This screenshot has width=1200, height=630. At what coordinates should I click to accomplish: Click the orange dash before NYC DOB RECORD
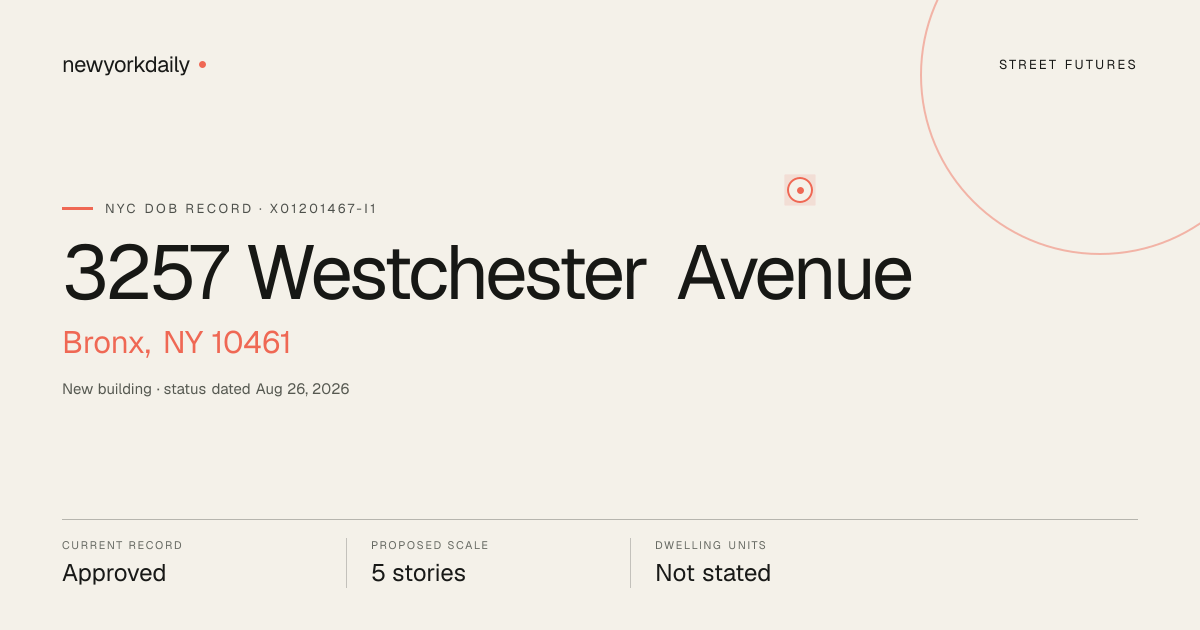pos(77,209)
